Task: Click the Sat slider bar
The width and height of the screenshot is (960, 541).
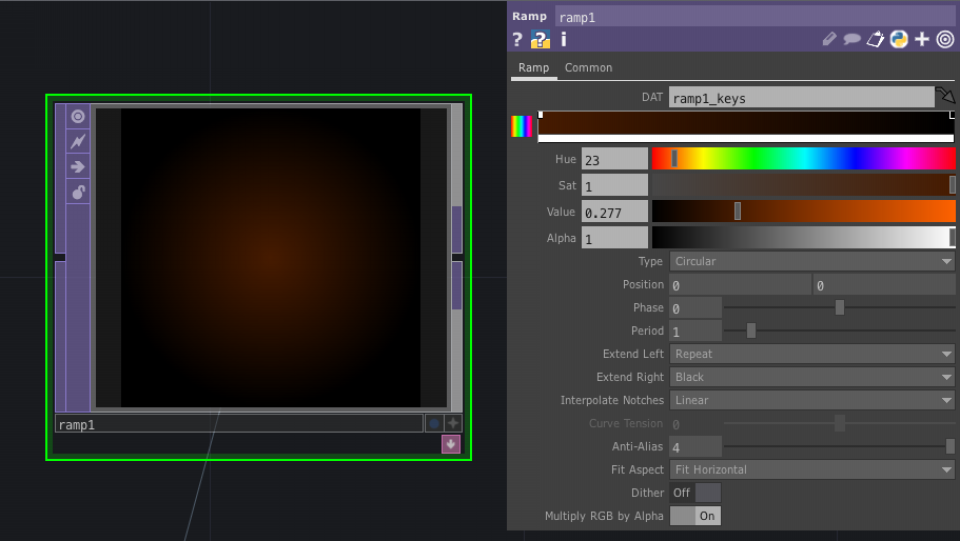Action: pos(803,185)
